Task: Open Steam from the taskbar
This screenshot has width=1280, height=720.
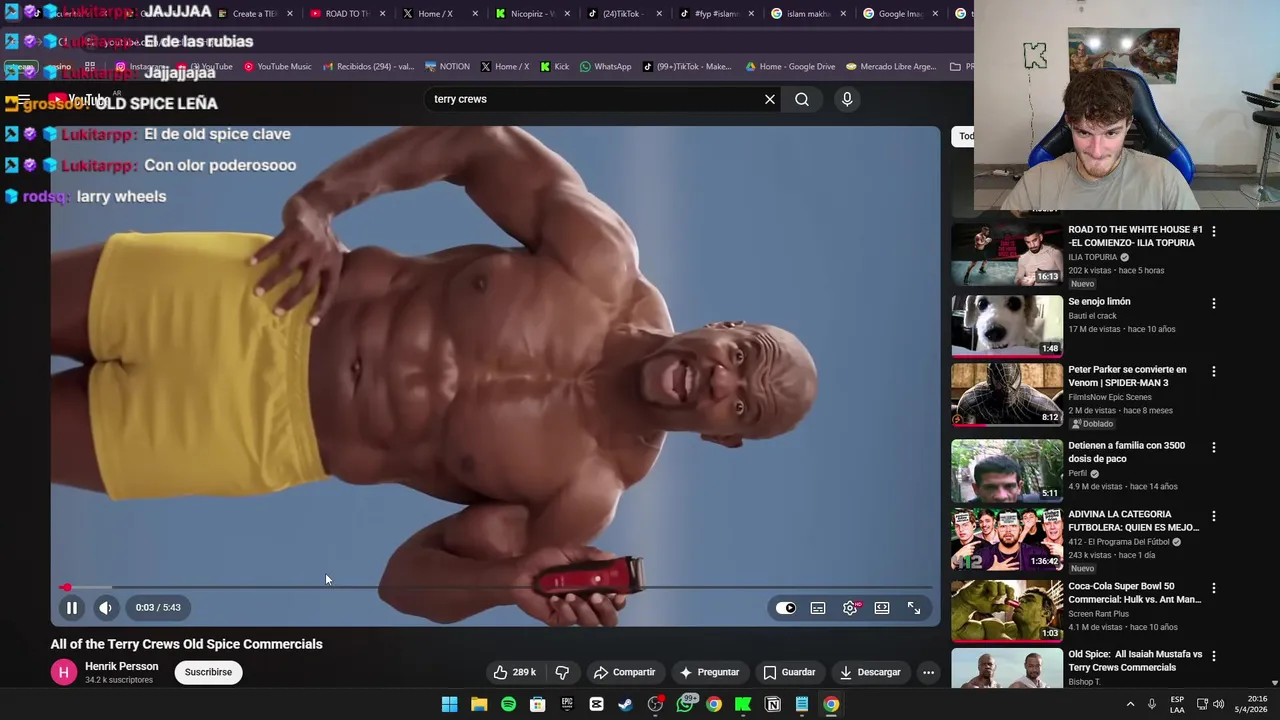Action: pos(626,704)
